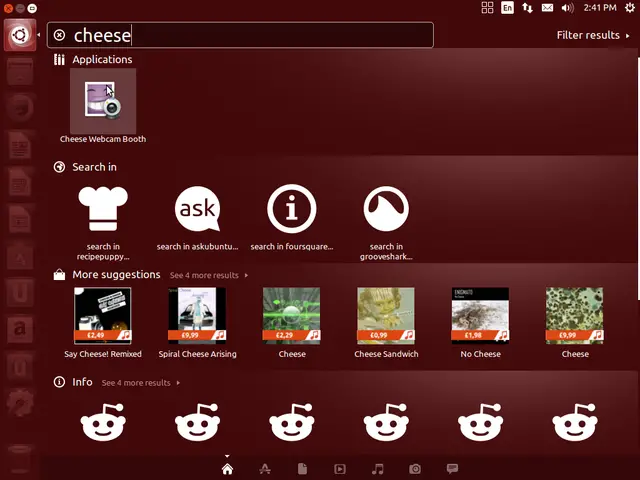Switch to the Photos lens
The image size is (640, 480).
pos(415,469)
